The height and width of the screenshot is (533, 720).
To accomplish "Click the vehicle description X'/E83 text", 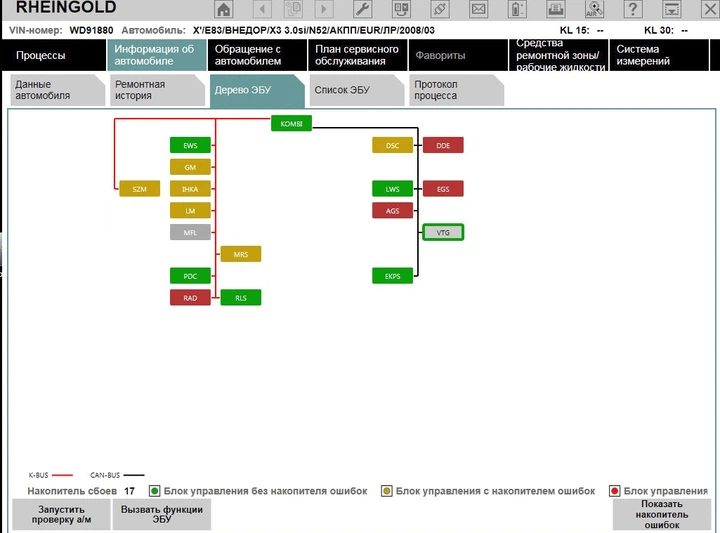I will pyautogui.click(x=314, y=30).
